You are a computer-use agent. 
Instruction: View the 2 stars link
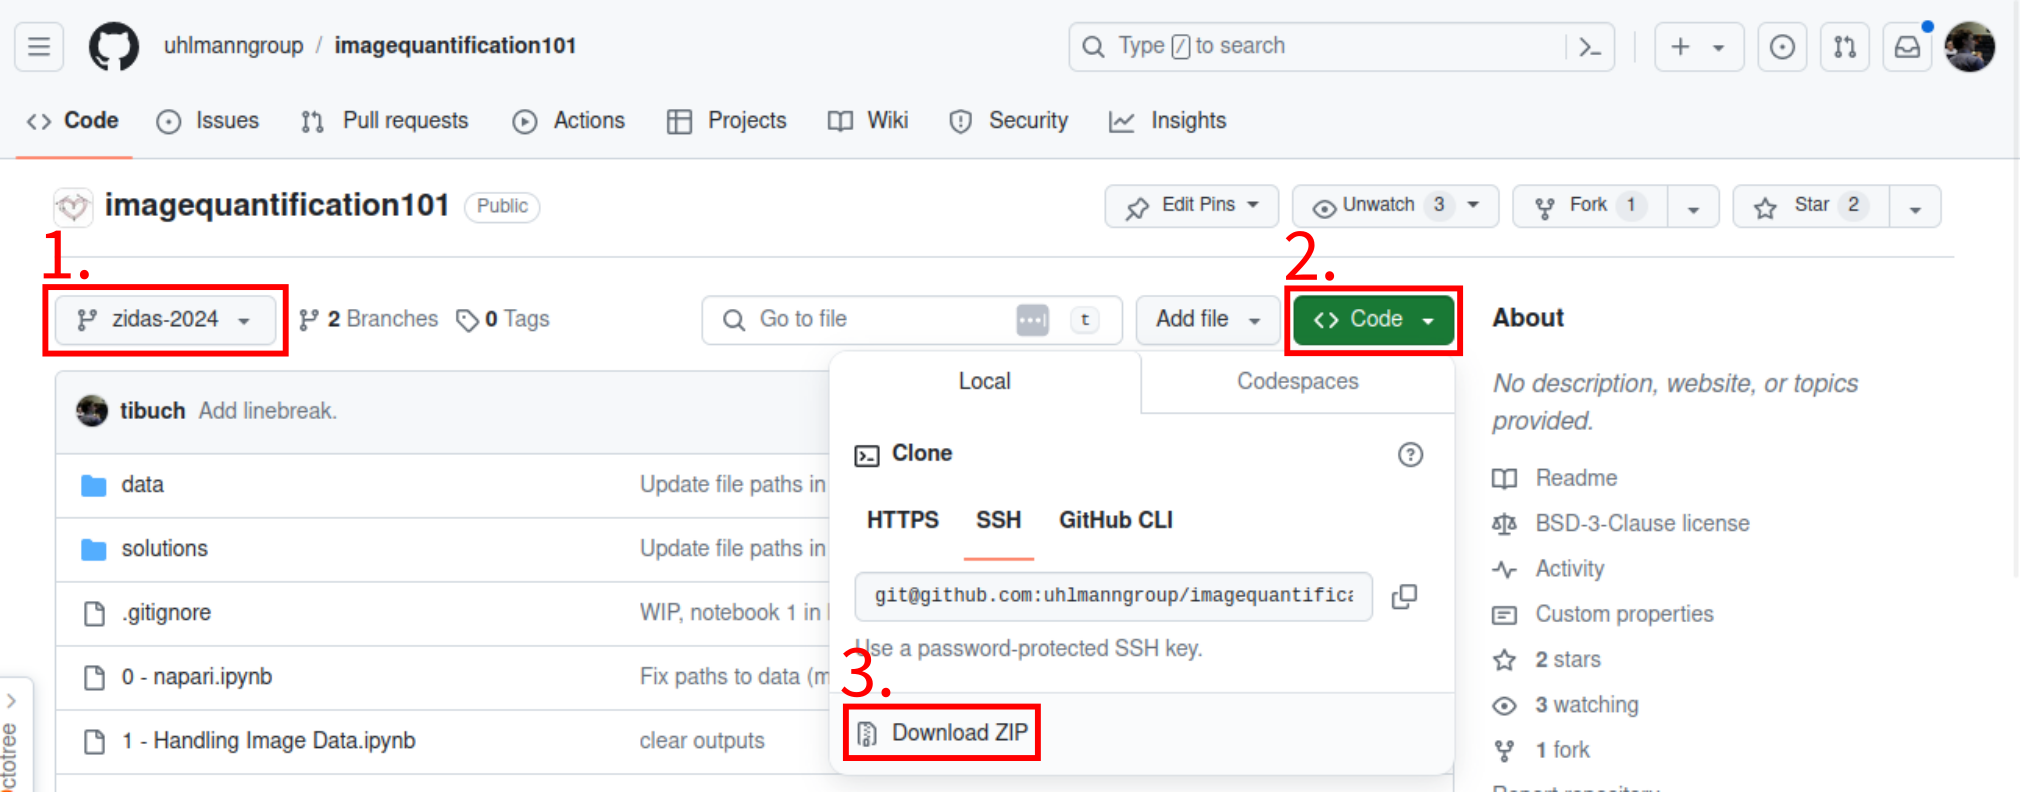pyautogui.click(x=1568, y=660)
